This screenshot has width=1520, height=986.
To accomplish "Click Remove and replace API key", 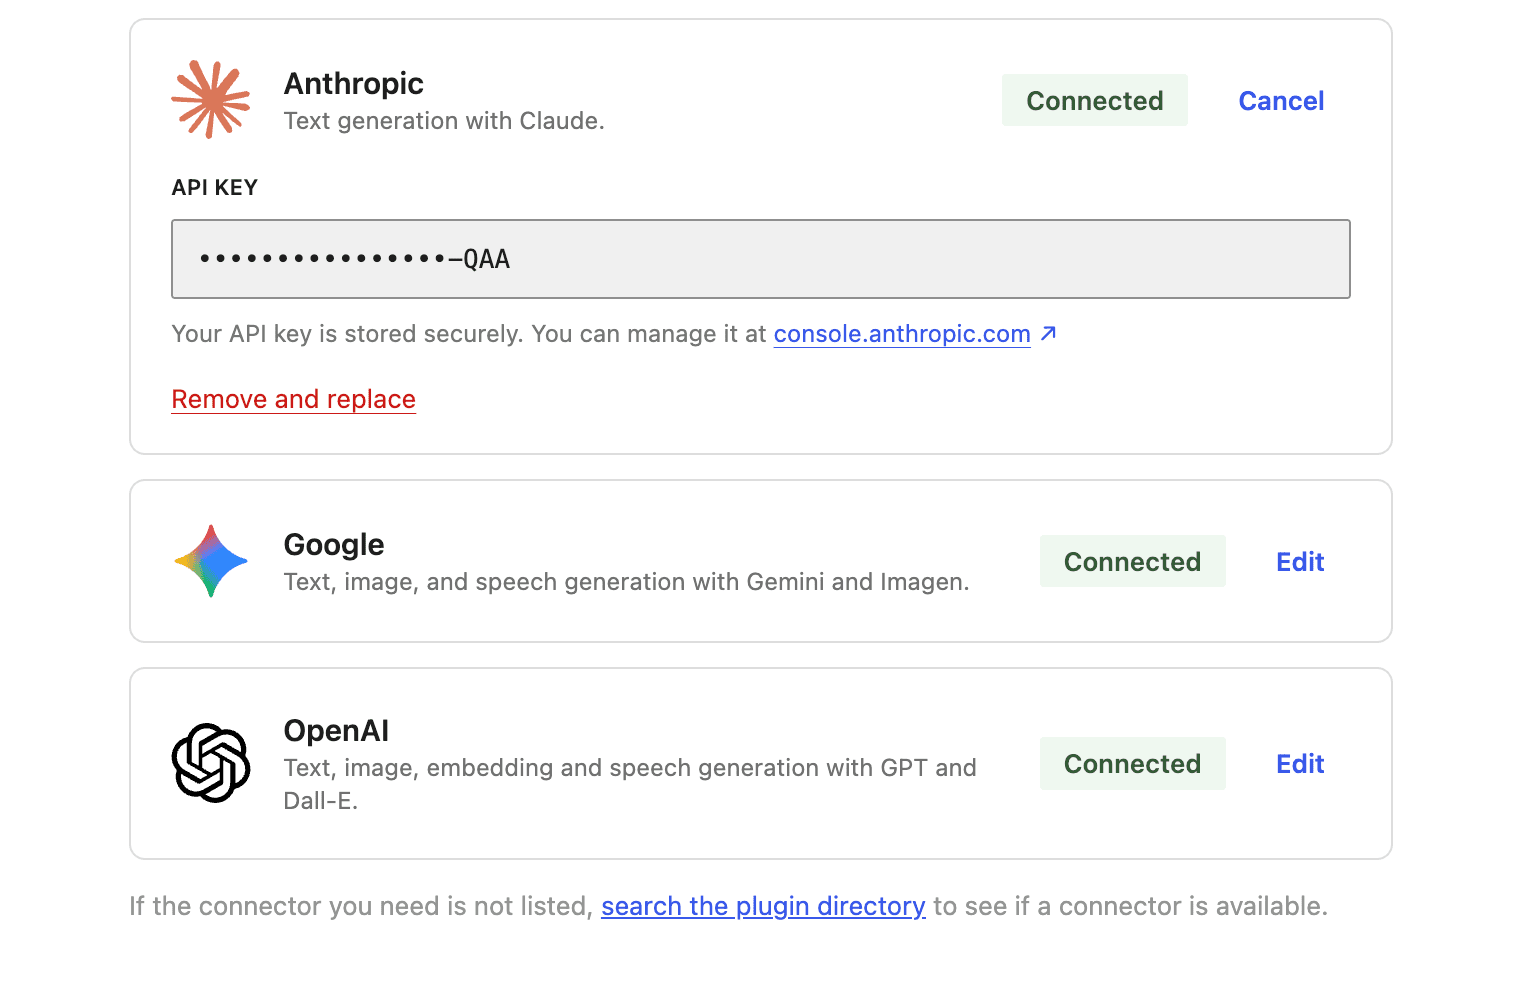I will [293, 399].
